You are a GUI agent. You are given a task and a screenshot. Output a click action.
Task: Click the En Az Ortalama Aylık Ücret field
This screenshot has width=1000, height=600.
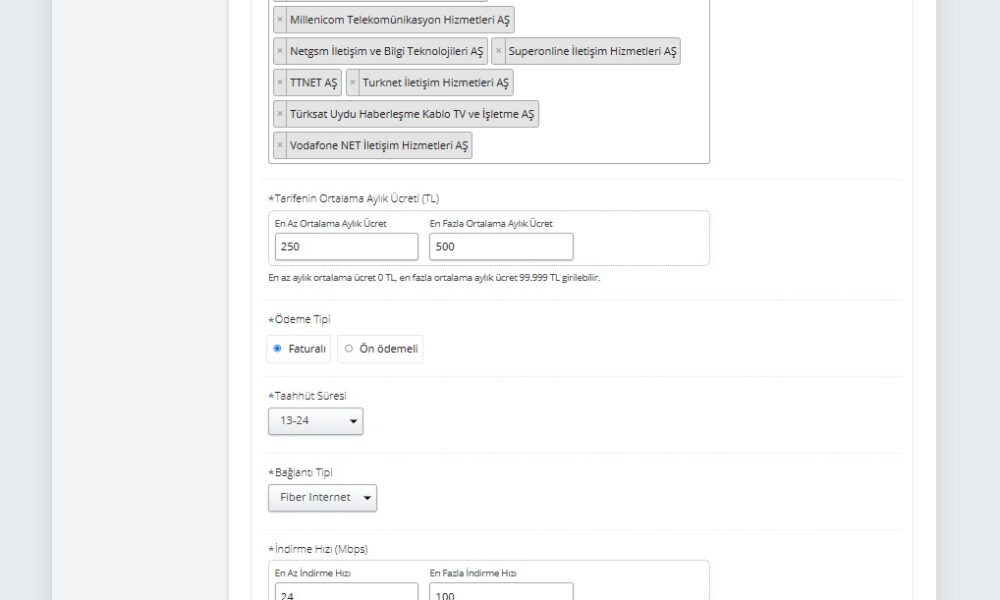(x=346, y=247)
